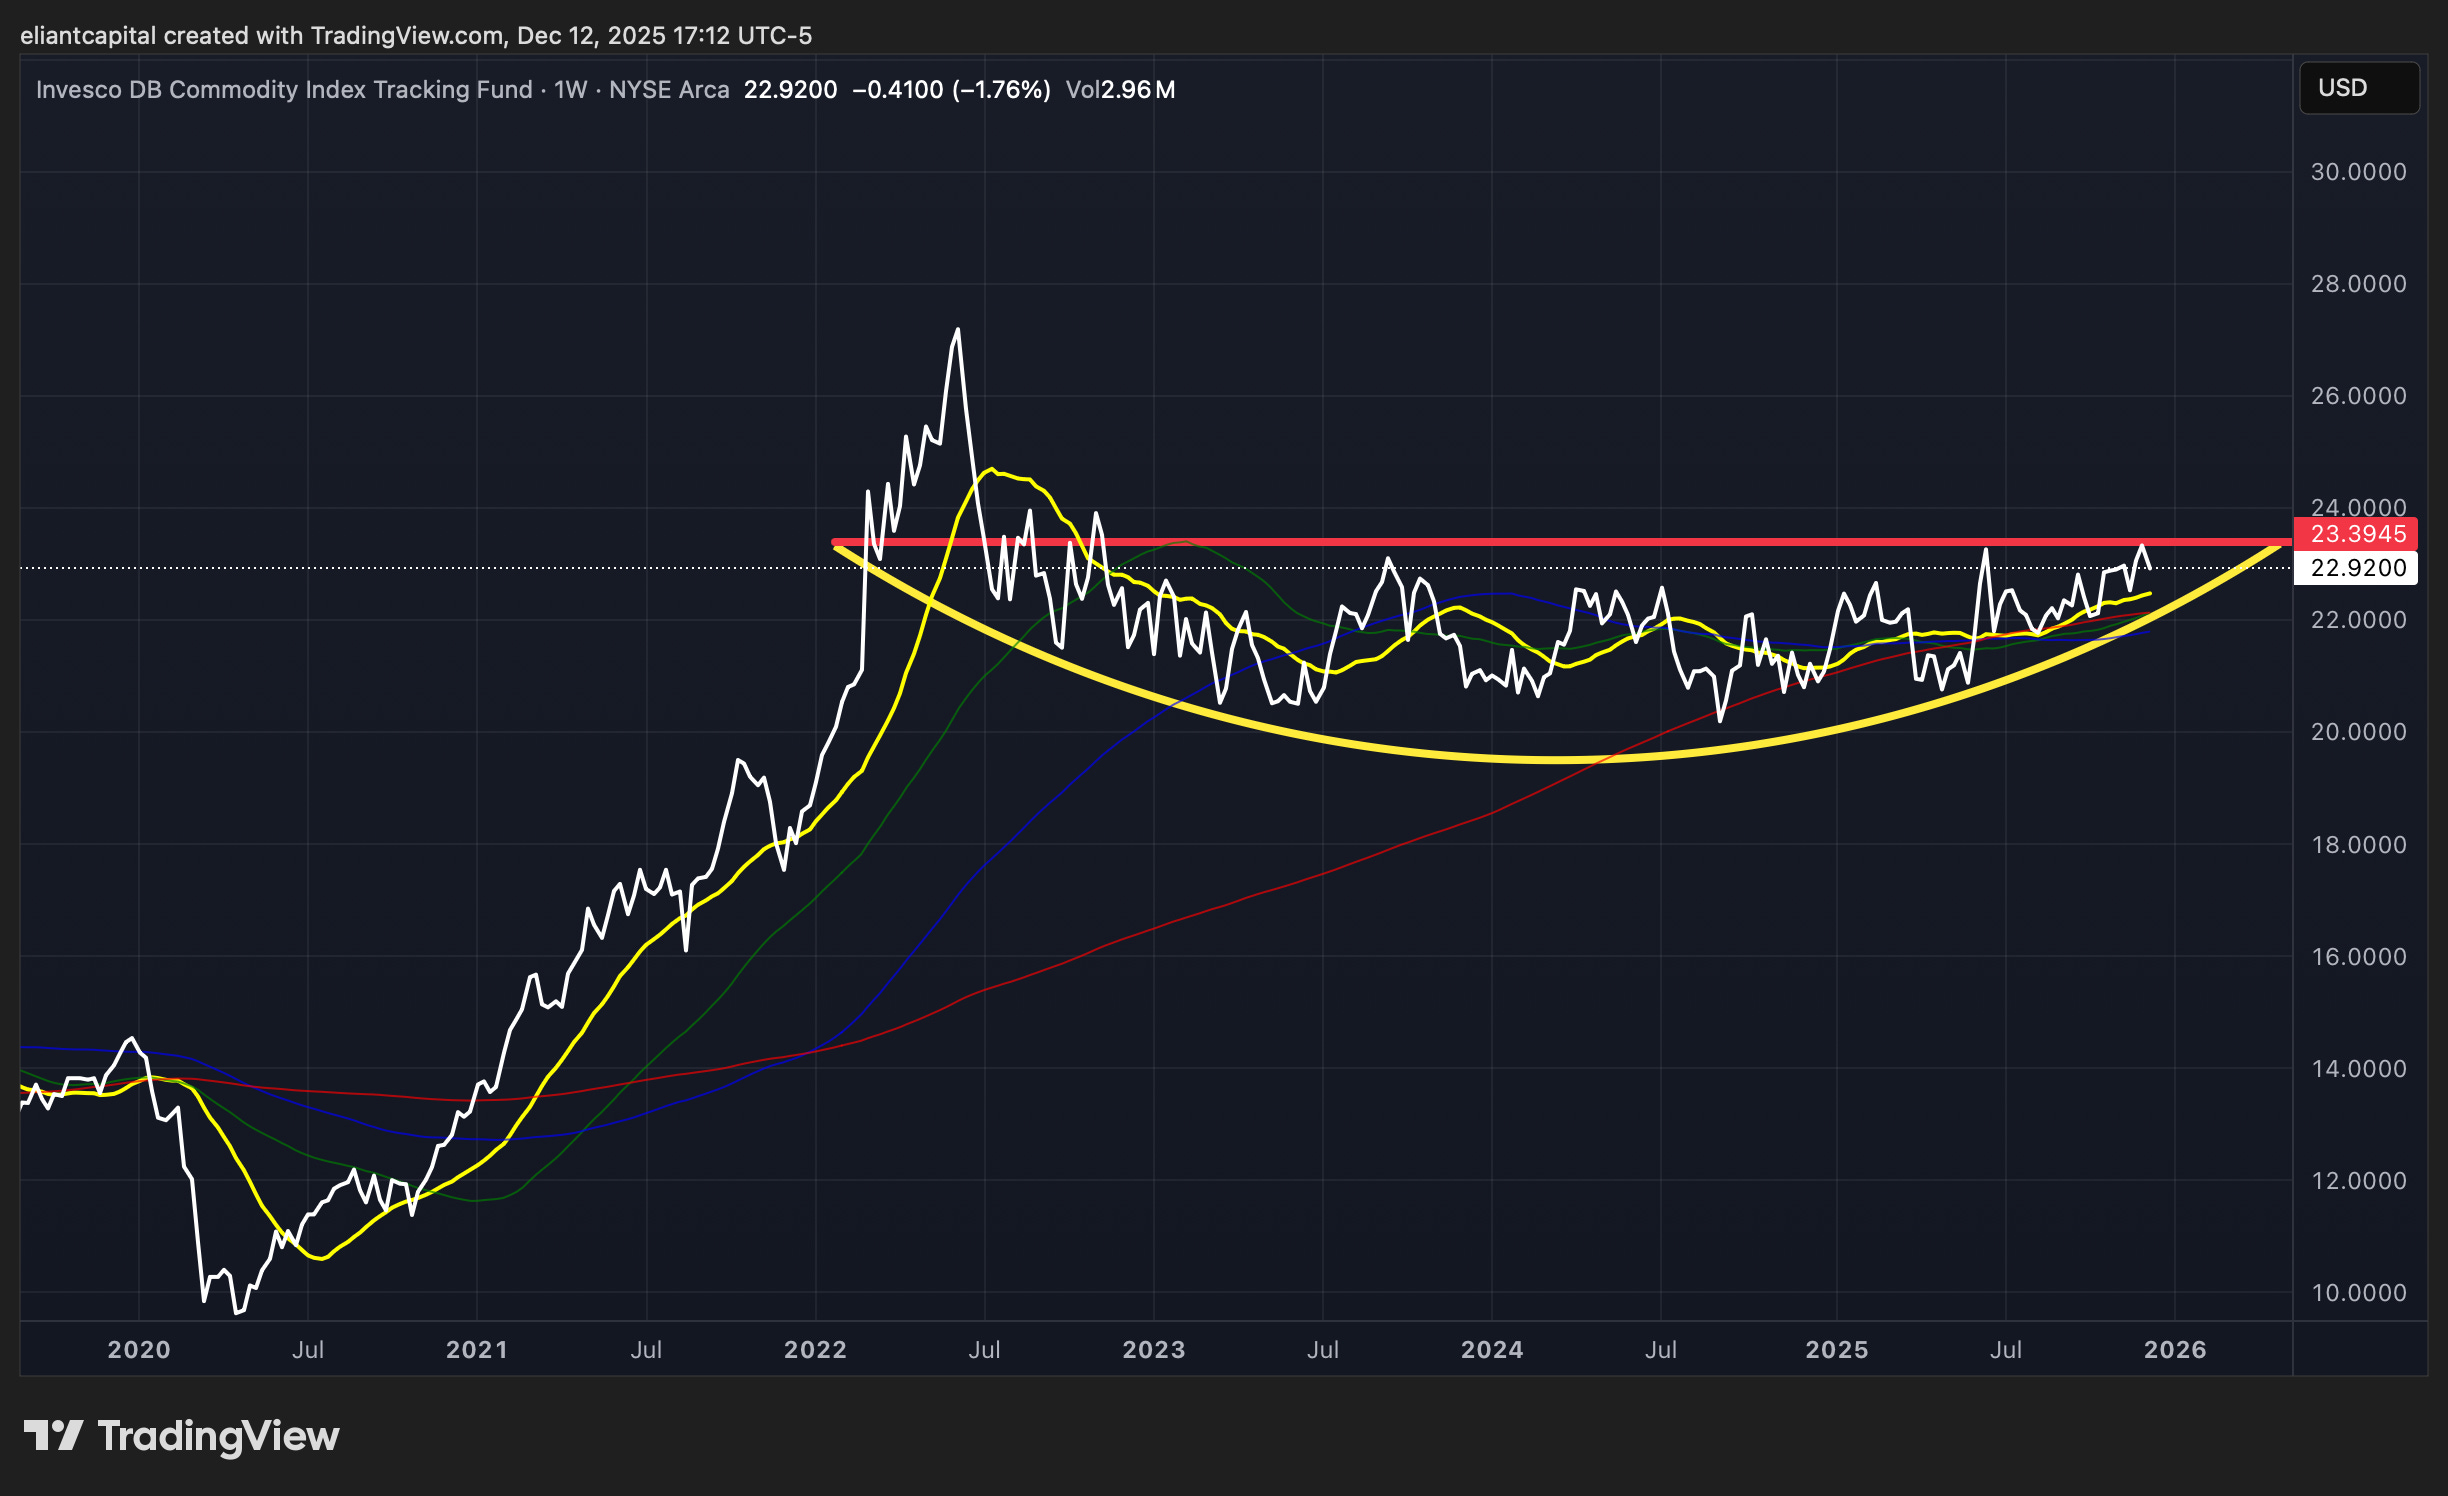The image size is (2448, 1496).
Task: Click the TradingView logo icon
Action: pos(52,1436)
